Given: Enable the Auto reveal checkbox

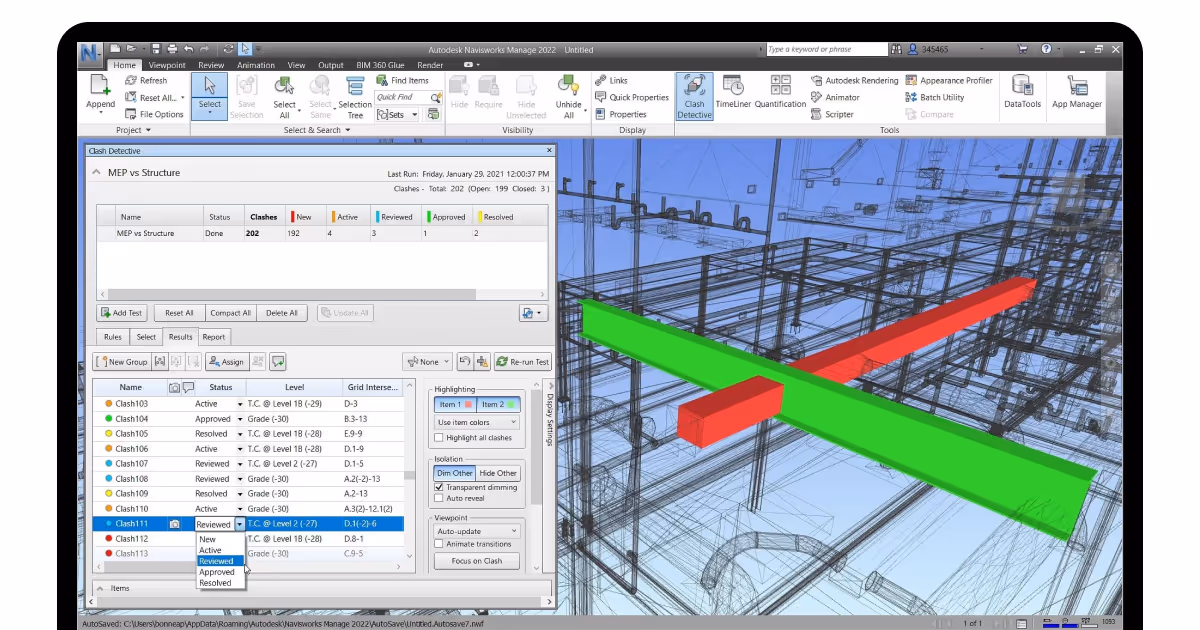Looking at the screenshot, I should pyautogui.click(x=439, y=498).
